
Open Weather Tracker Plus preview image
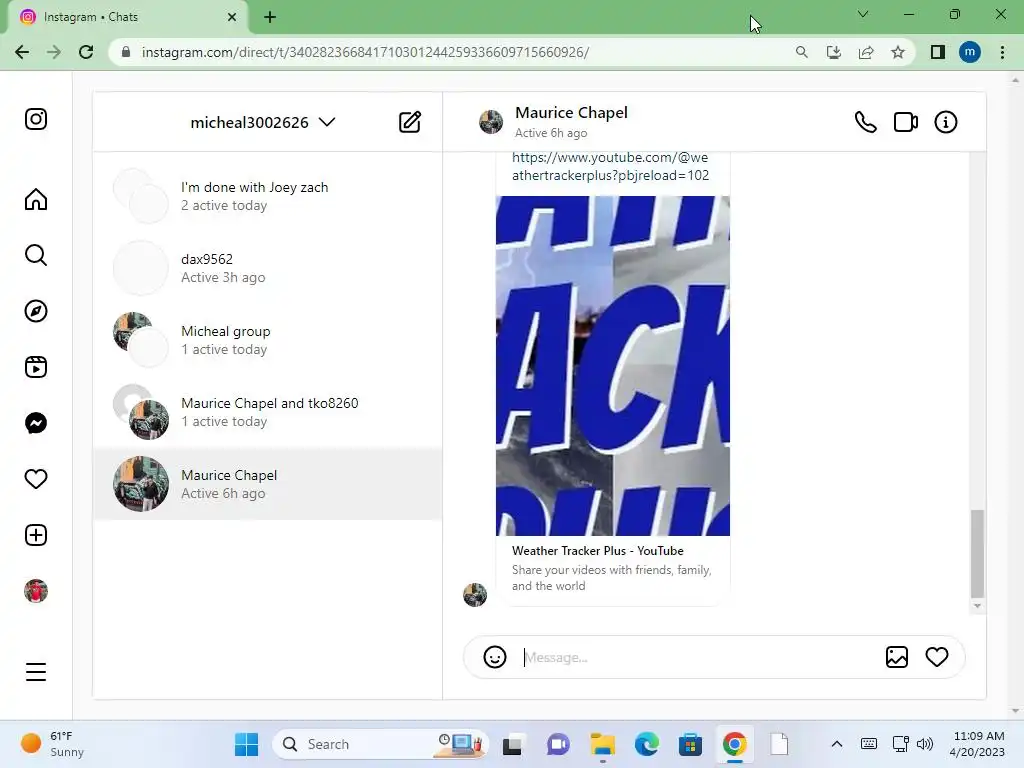[x=613, y=366]
